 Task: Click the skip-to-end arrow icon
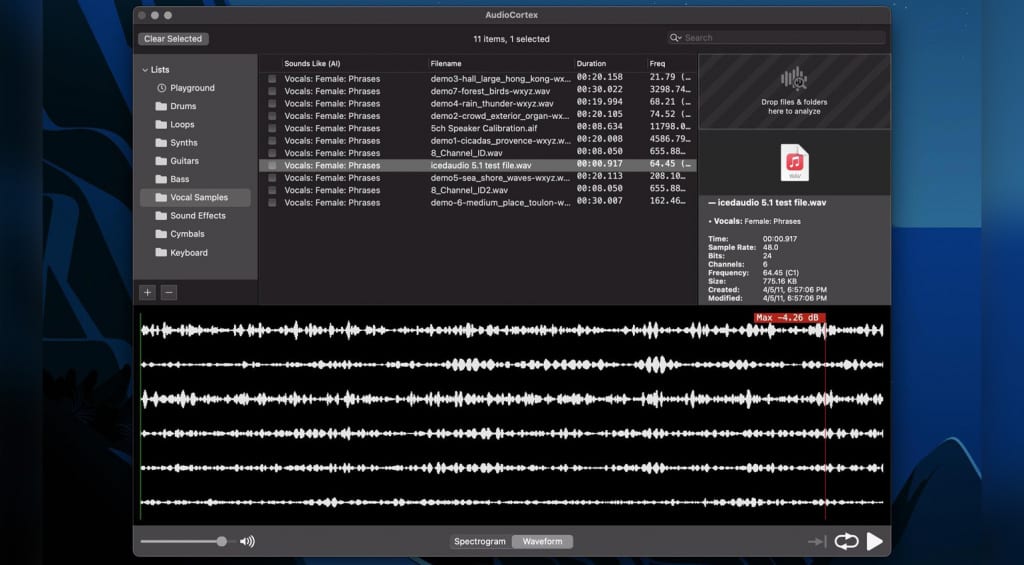click(817, 541)
